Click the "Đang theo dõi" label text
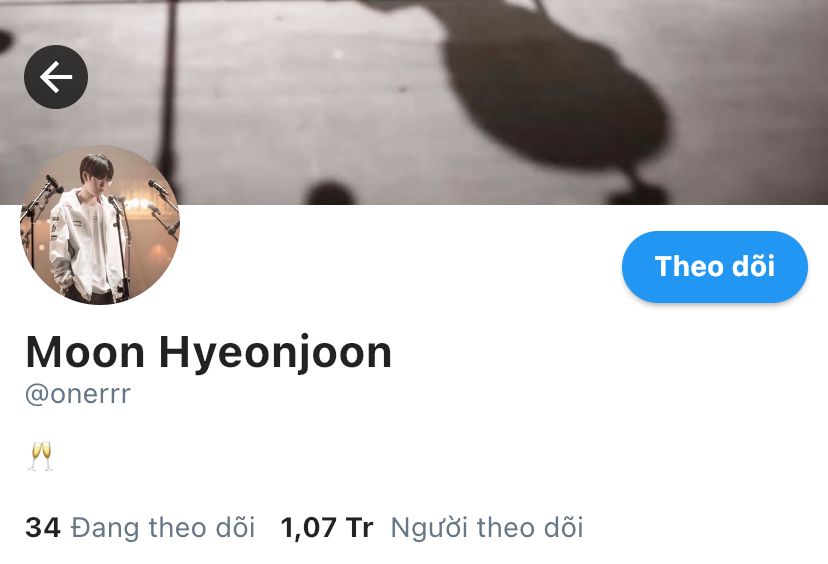Image resolution: width=828 pixels, height=564 pixels. pos(163,527)
